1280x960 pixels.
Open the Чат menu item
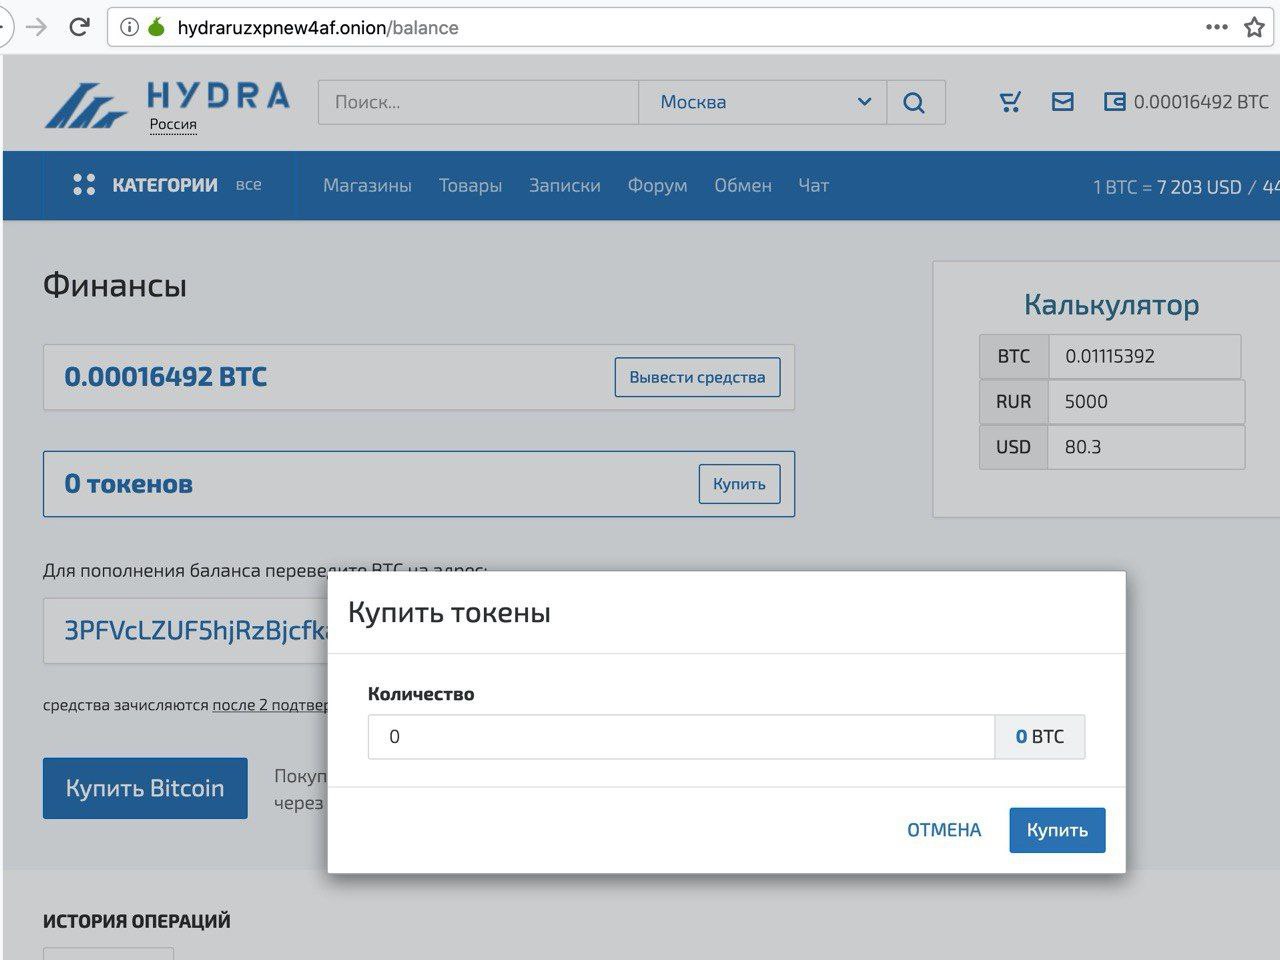[x=813, y=185]
